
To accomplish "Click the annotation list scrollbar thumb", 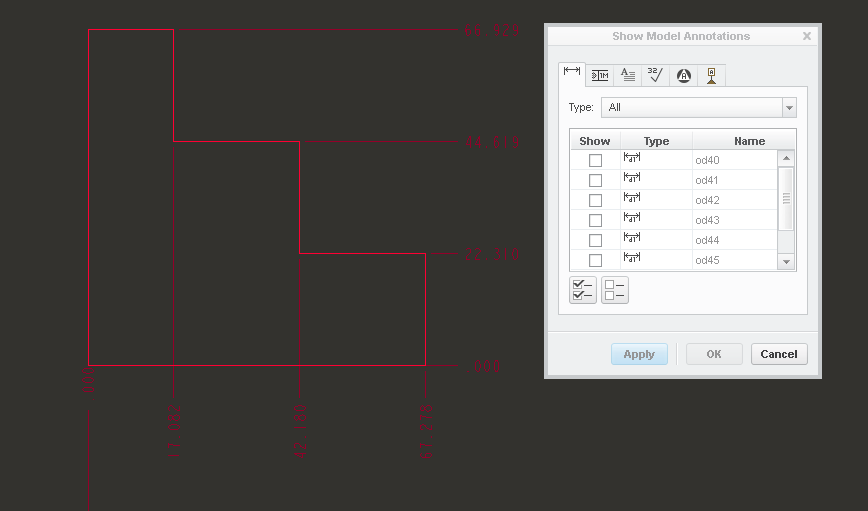I will coord(786,198).
